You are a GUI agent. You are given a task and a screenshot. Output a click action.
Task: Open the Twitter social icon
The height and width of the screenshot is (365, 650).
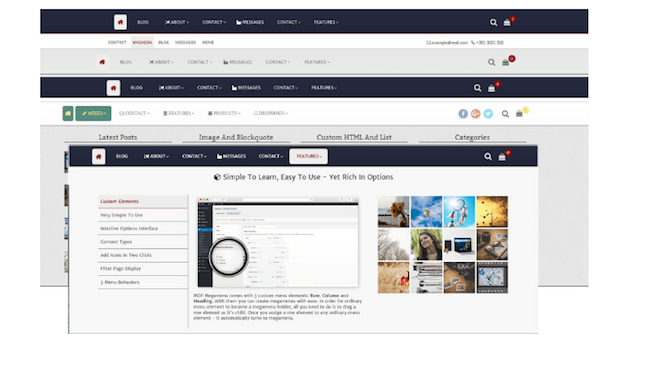(x=488, y=114)
